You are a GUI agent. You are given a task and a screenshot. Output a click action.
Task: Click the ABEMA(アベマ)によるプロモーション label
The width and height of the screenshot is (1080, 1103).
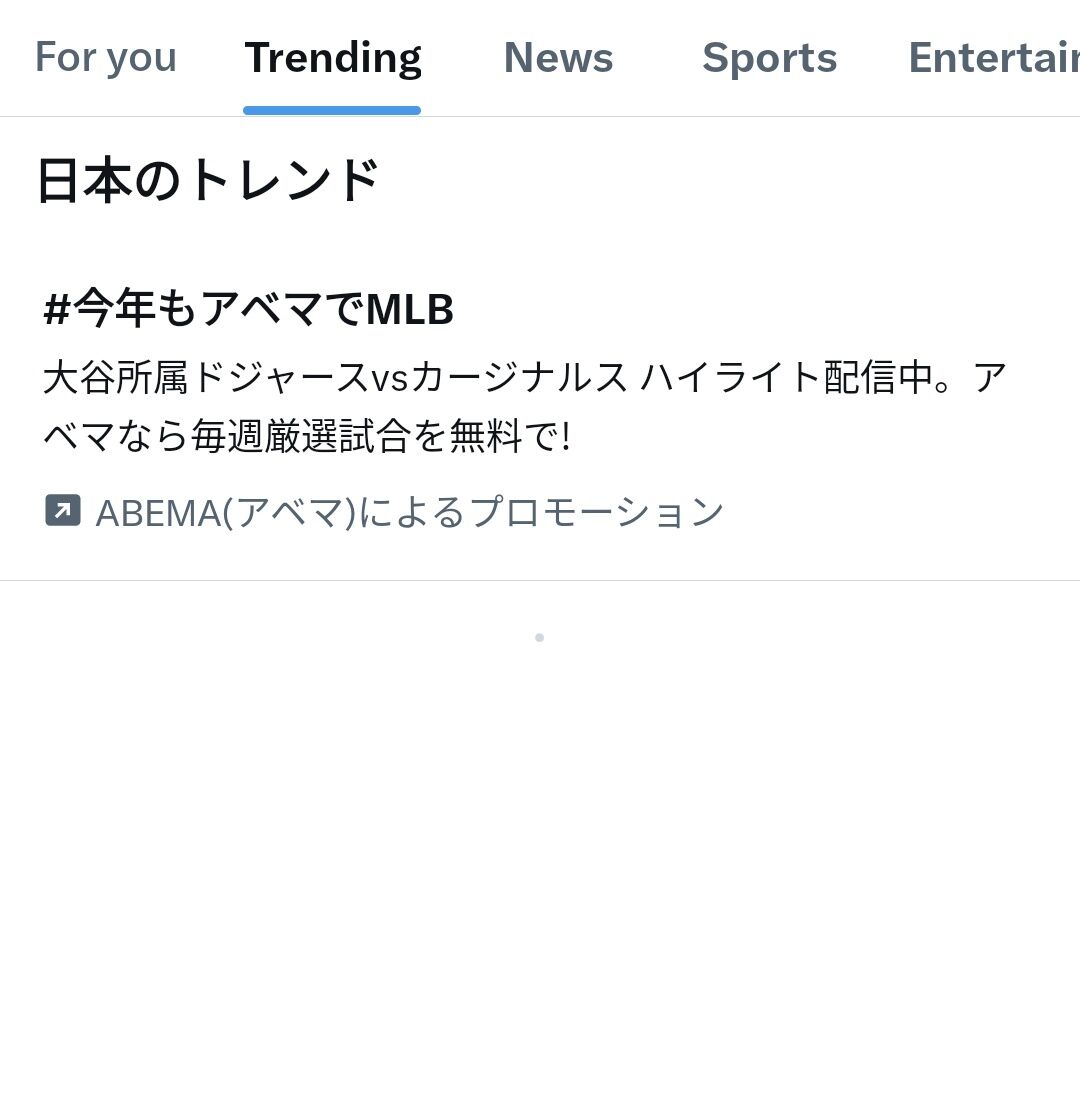pyautogui.click(x=409, y=512)
